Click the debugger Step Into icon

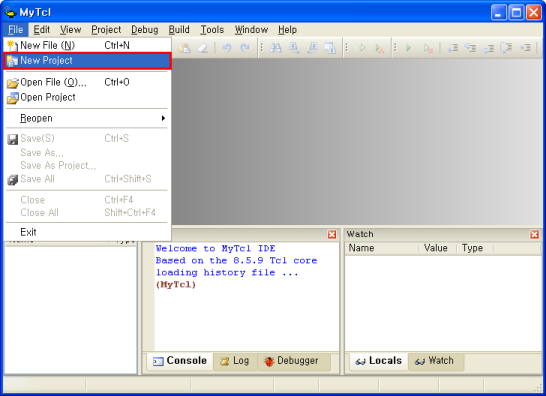(x=452, y=48)
